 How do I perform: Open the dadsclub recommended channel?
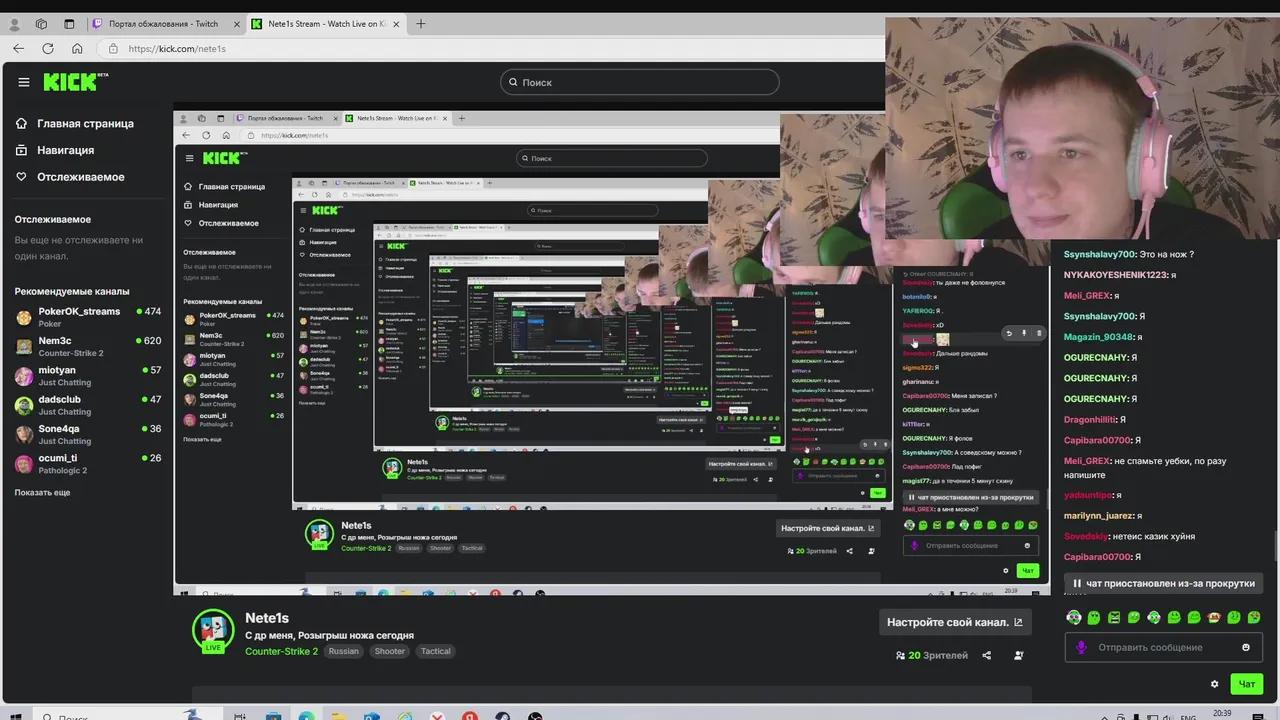click(x=88, y=404)
